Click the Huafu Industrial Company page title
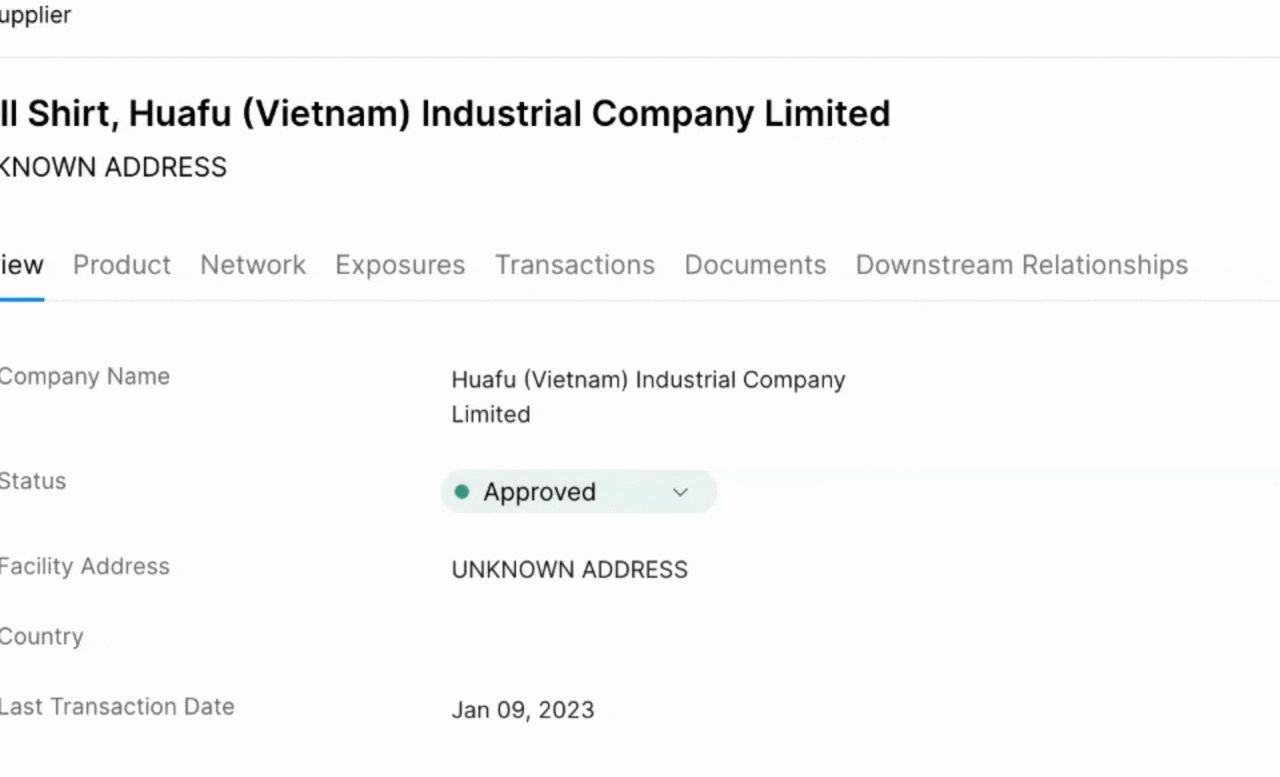Image resolution: width=1280 pixels, height=777 pixels. [x=445, y=114]
